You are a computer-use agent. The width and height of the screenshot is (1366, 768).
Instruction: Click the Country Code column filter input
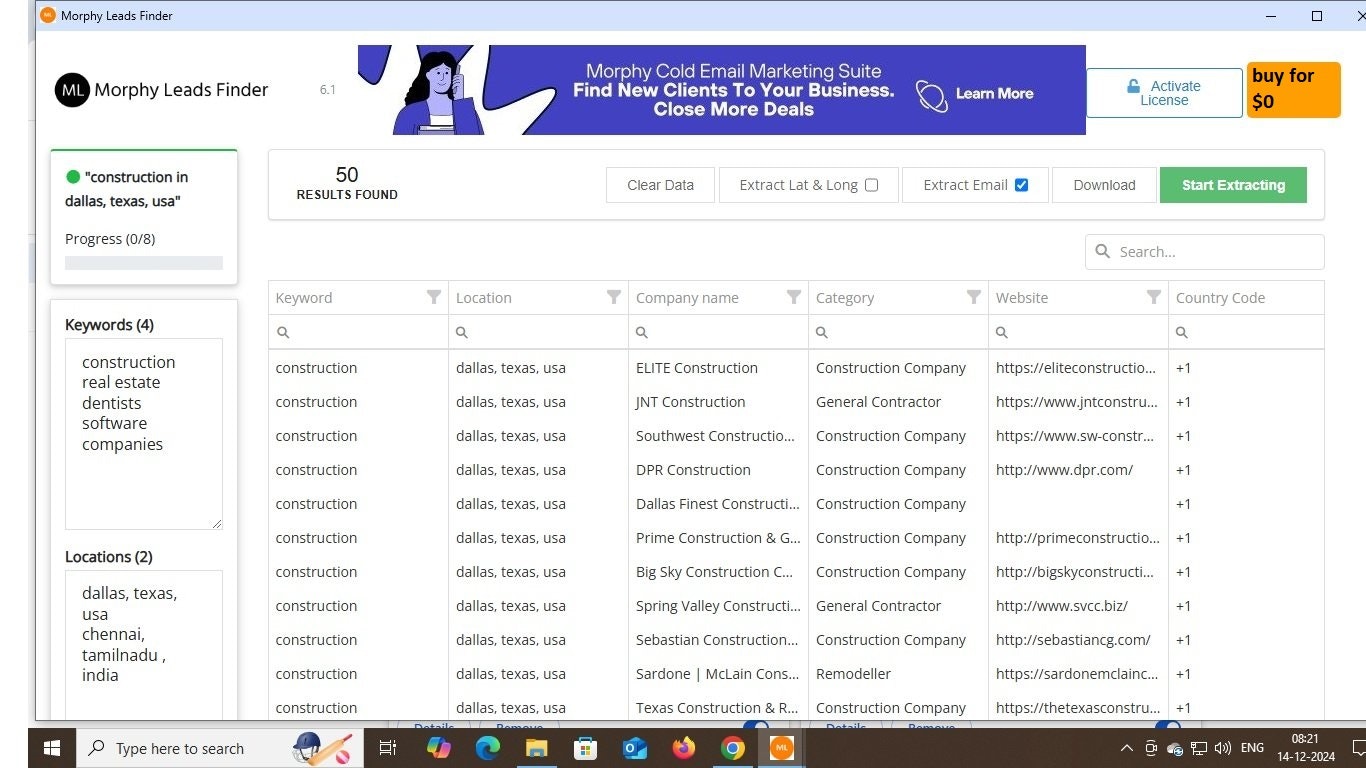click(1246, 332)
